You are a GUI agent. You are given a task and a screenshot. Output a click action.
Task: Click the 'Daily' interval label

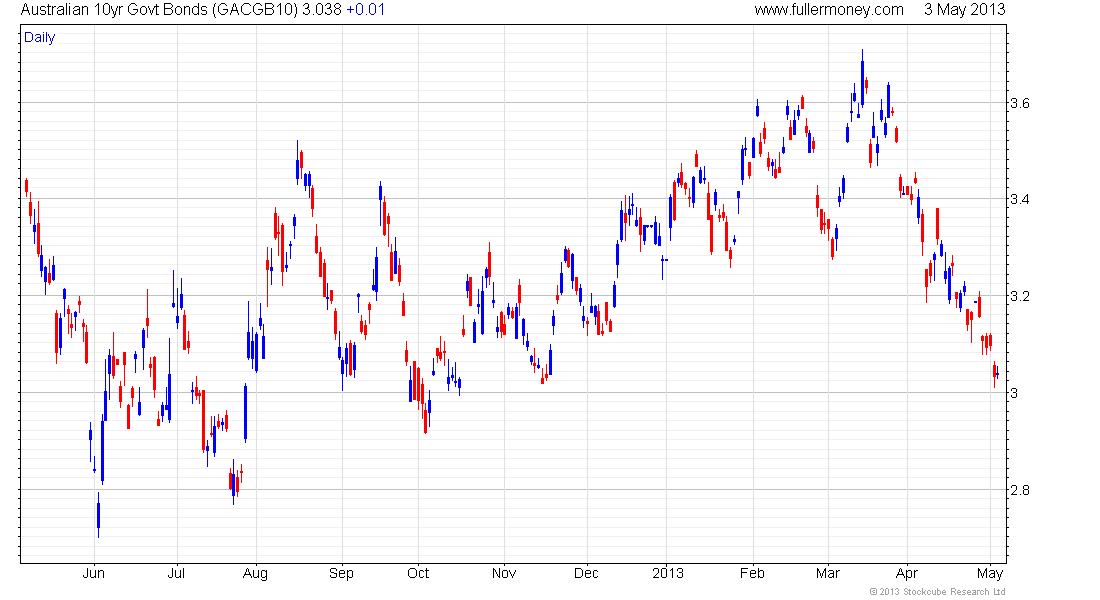[x=39, y=38]
